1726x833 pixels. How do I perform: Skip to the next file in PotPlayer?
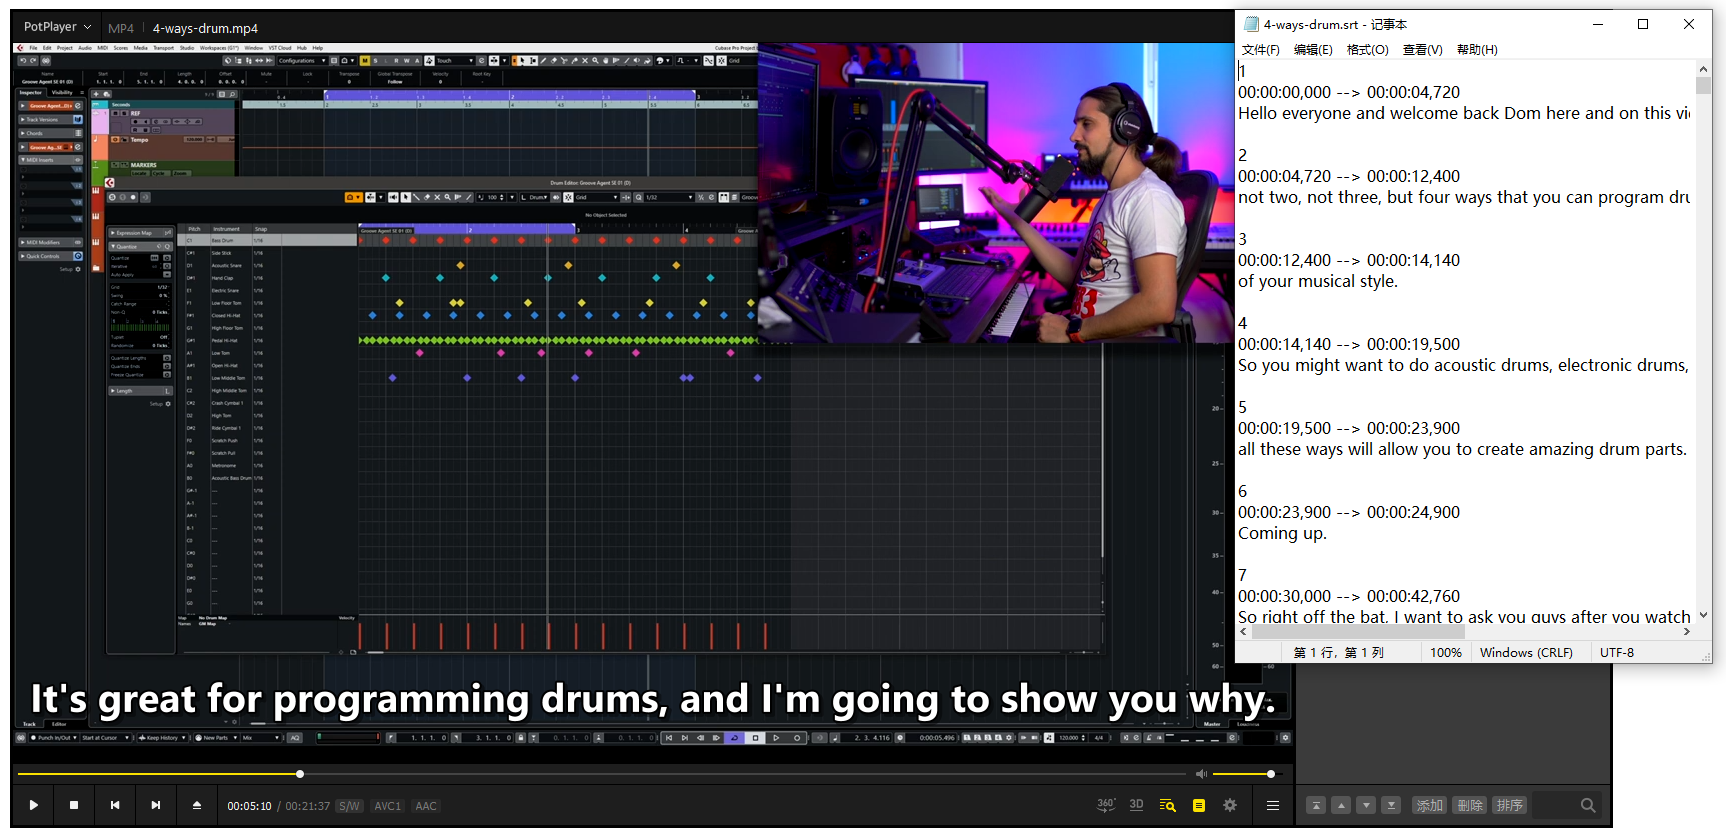tap(156, 805)
